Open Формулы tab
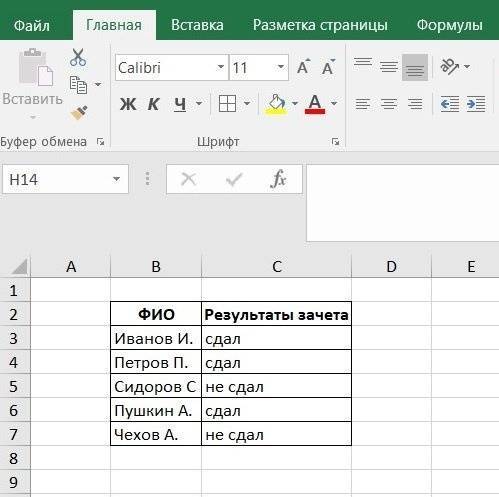 450,25
